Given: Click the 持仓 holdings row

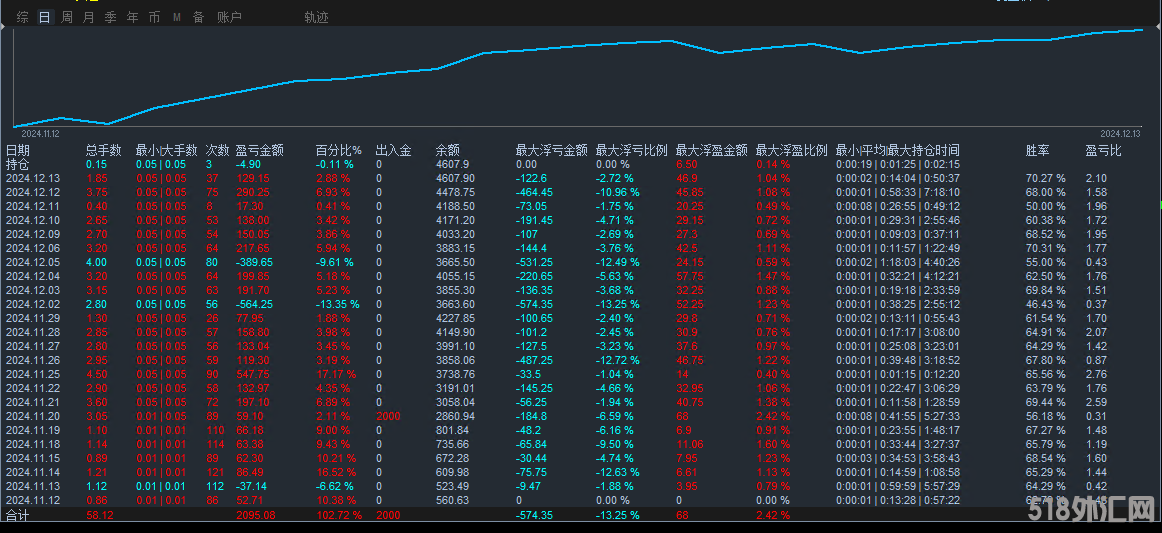Looking at the screenshot, I should tap(18, 164).
